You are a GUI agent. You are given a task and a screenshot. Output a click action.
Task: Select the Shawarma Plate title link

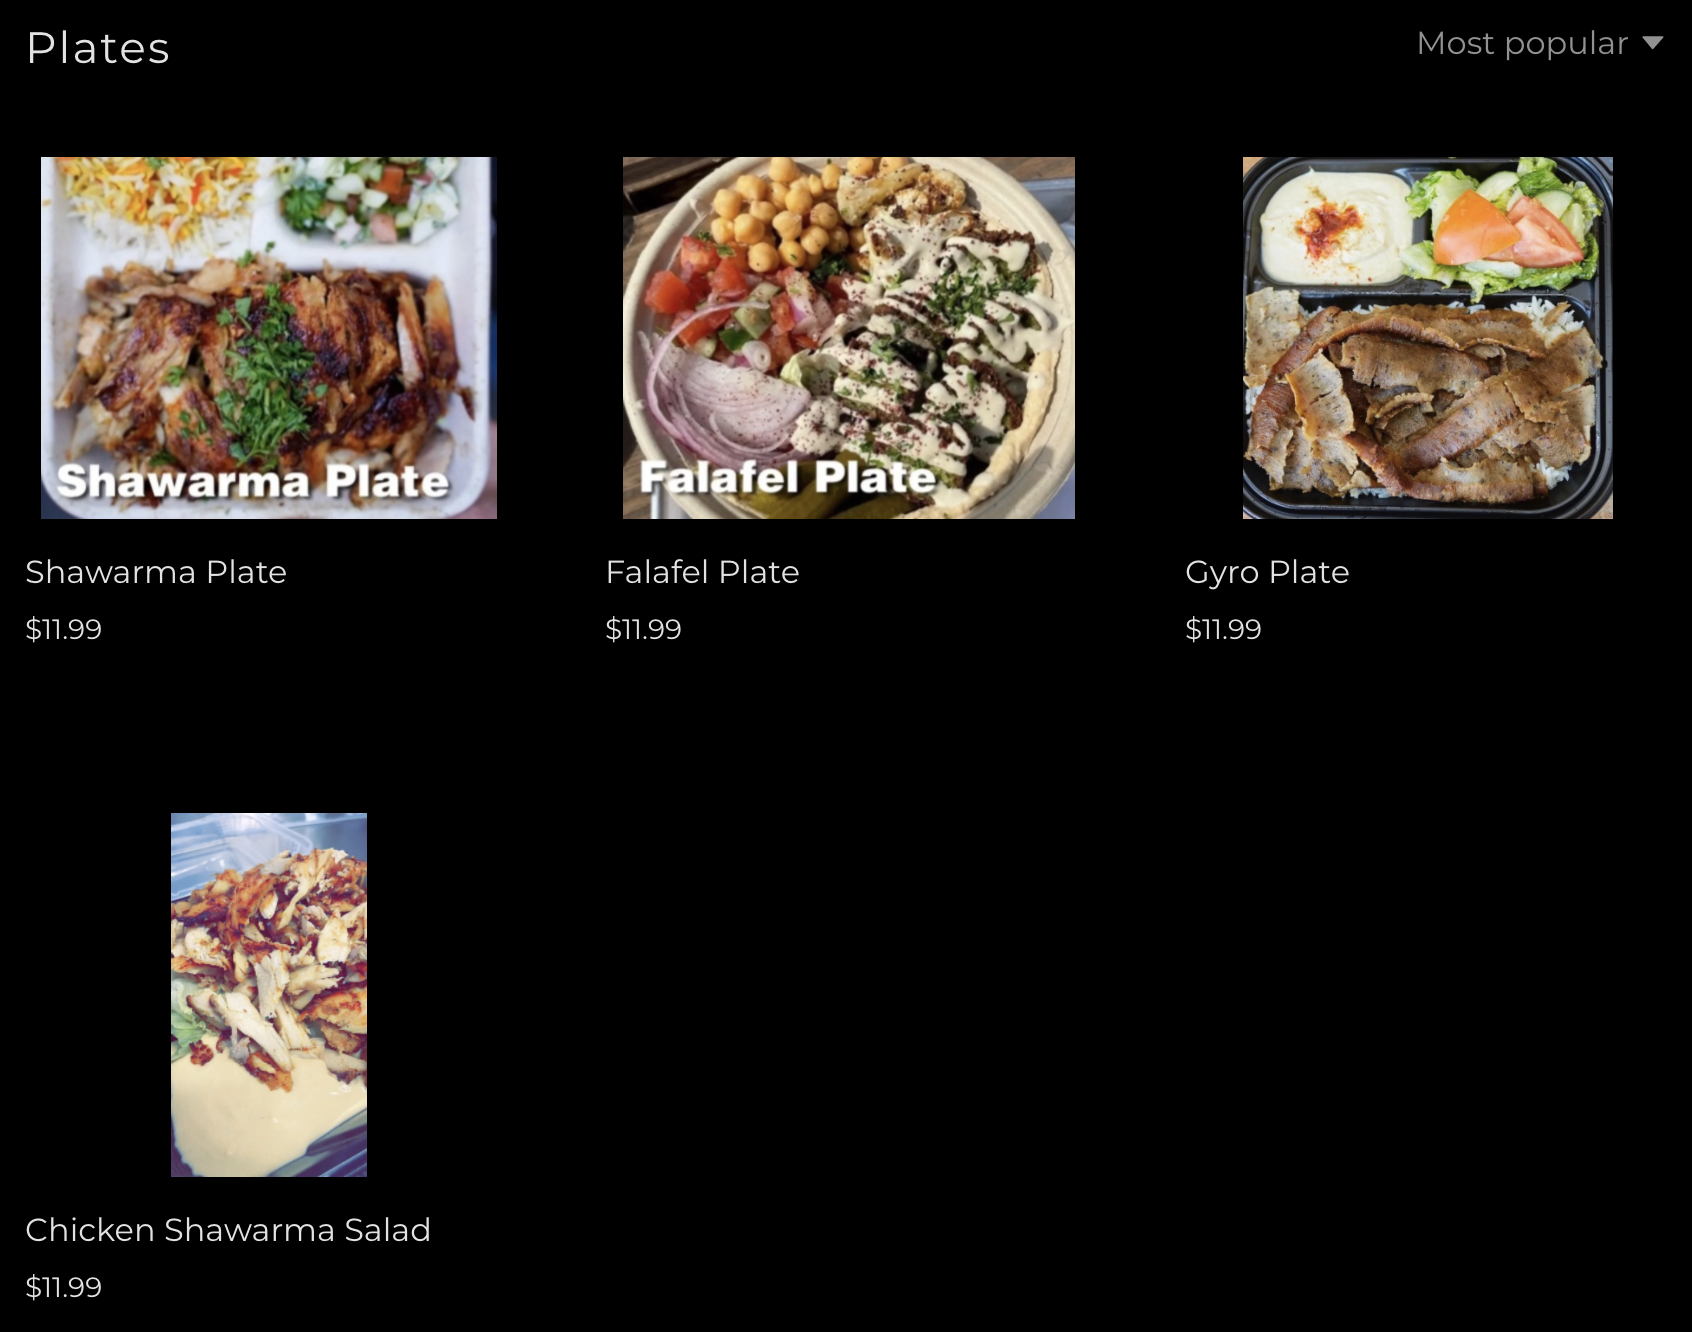tap(156, 572)
